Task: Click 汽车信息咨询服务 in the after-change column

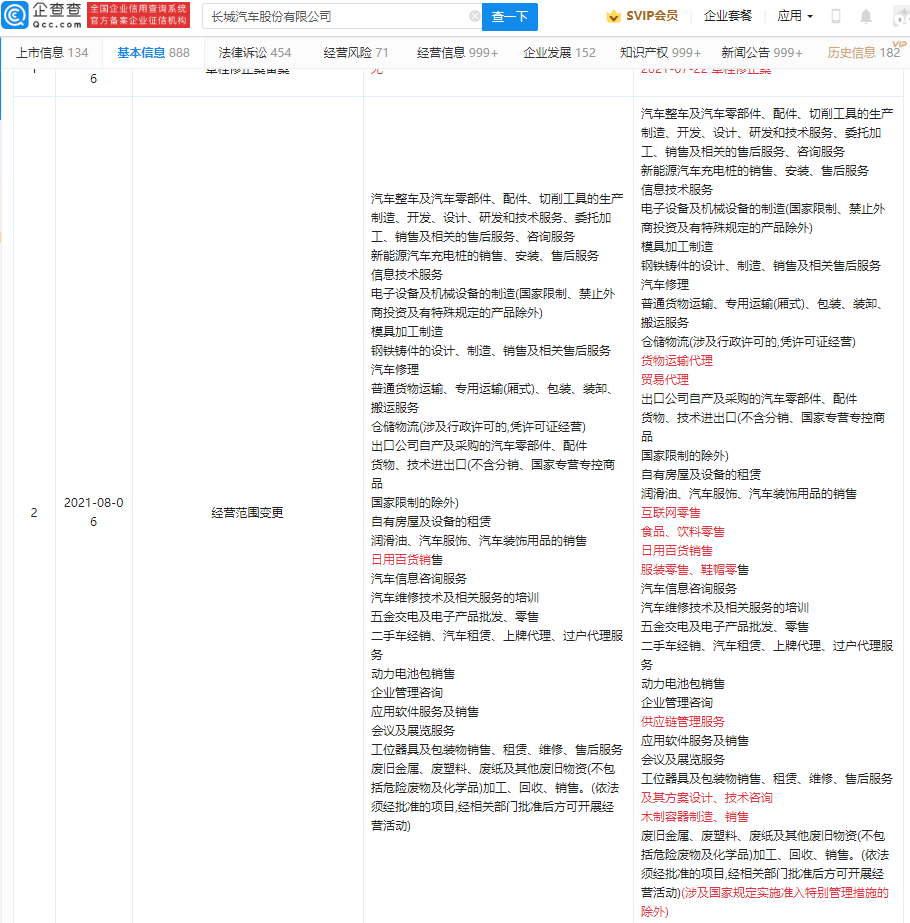Action: (689, 589)
